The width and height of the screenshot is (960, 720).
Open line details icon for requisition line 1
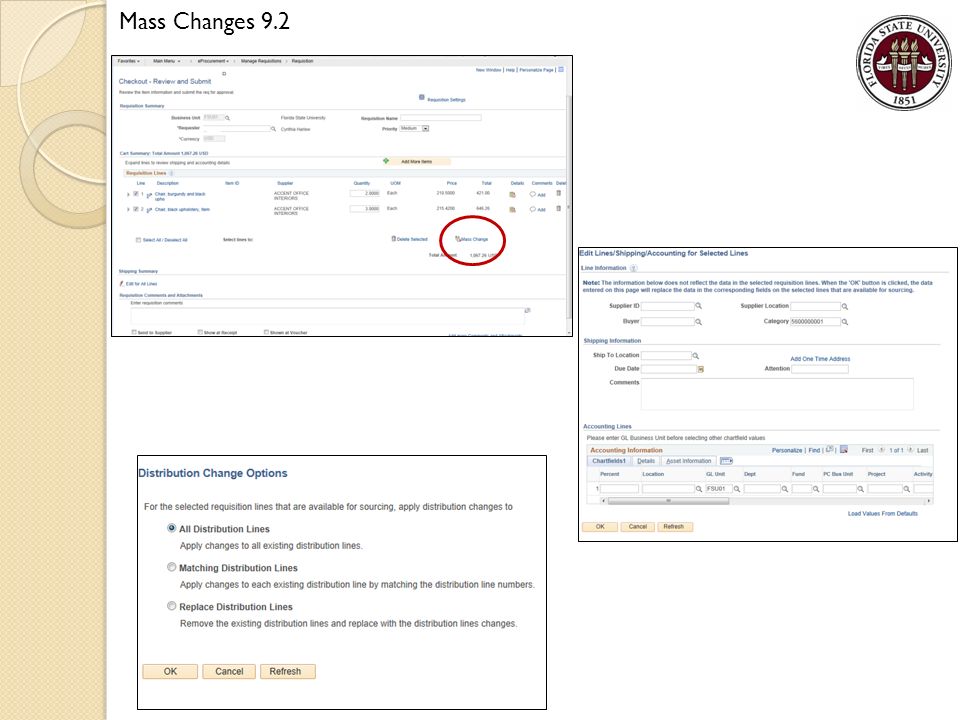(512, 195)
